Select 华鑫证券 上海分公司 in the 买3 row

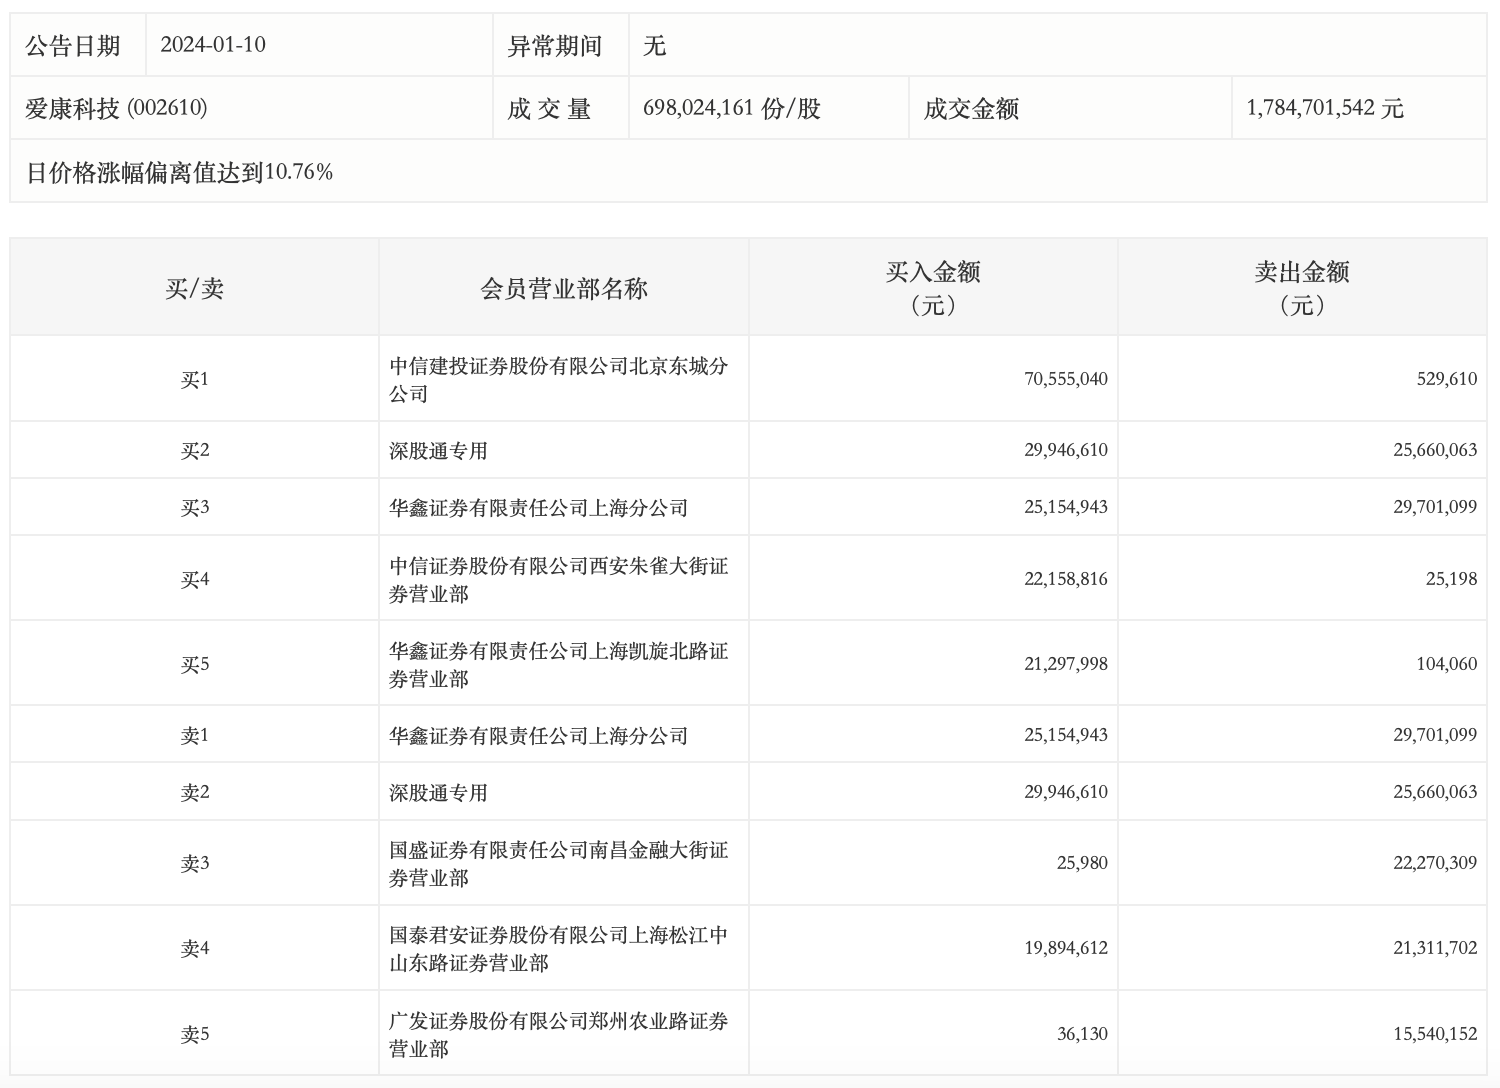coord(538,508)
